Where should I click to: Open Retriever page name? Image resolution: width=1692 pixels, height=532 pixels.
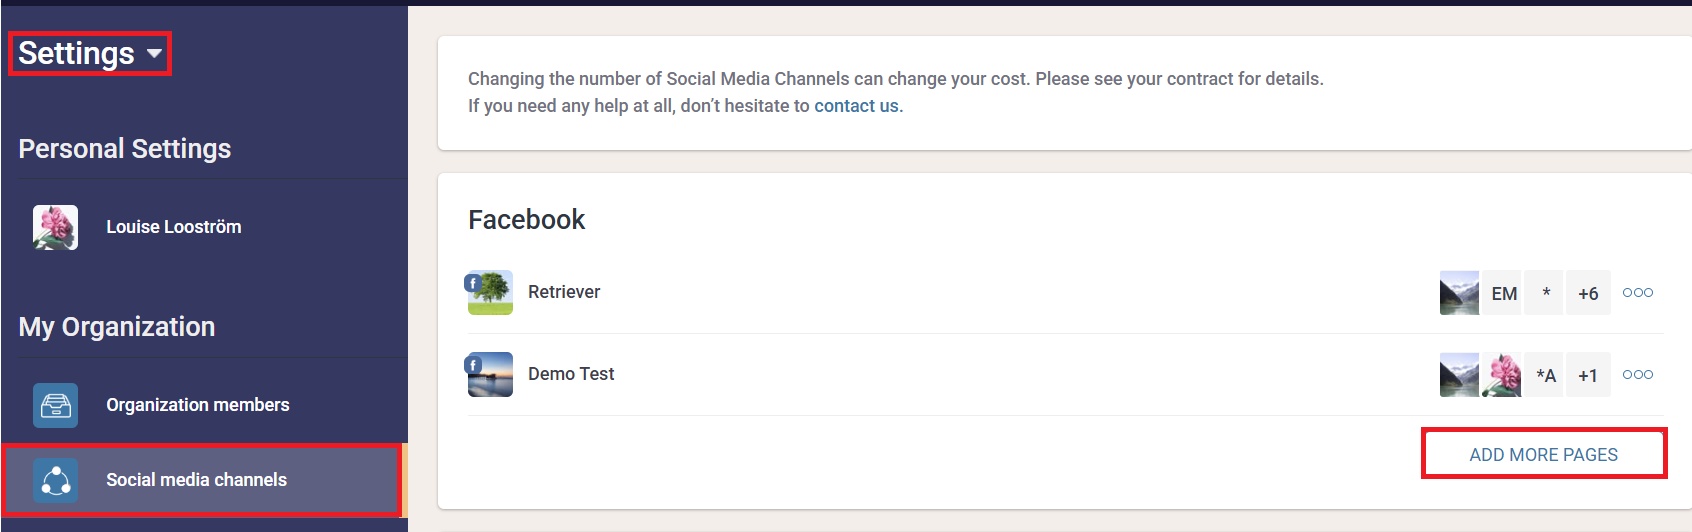coord(564,292)
